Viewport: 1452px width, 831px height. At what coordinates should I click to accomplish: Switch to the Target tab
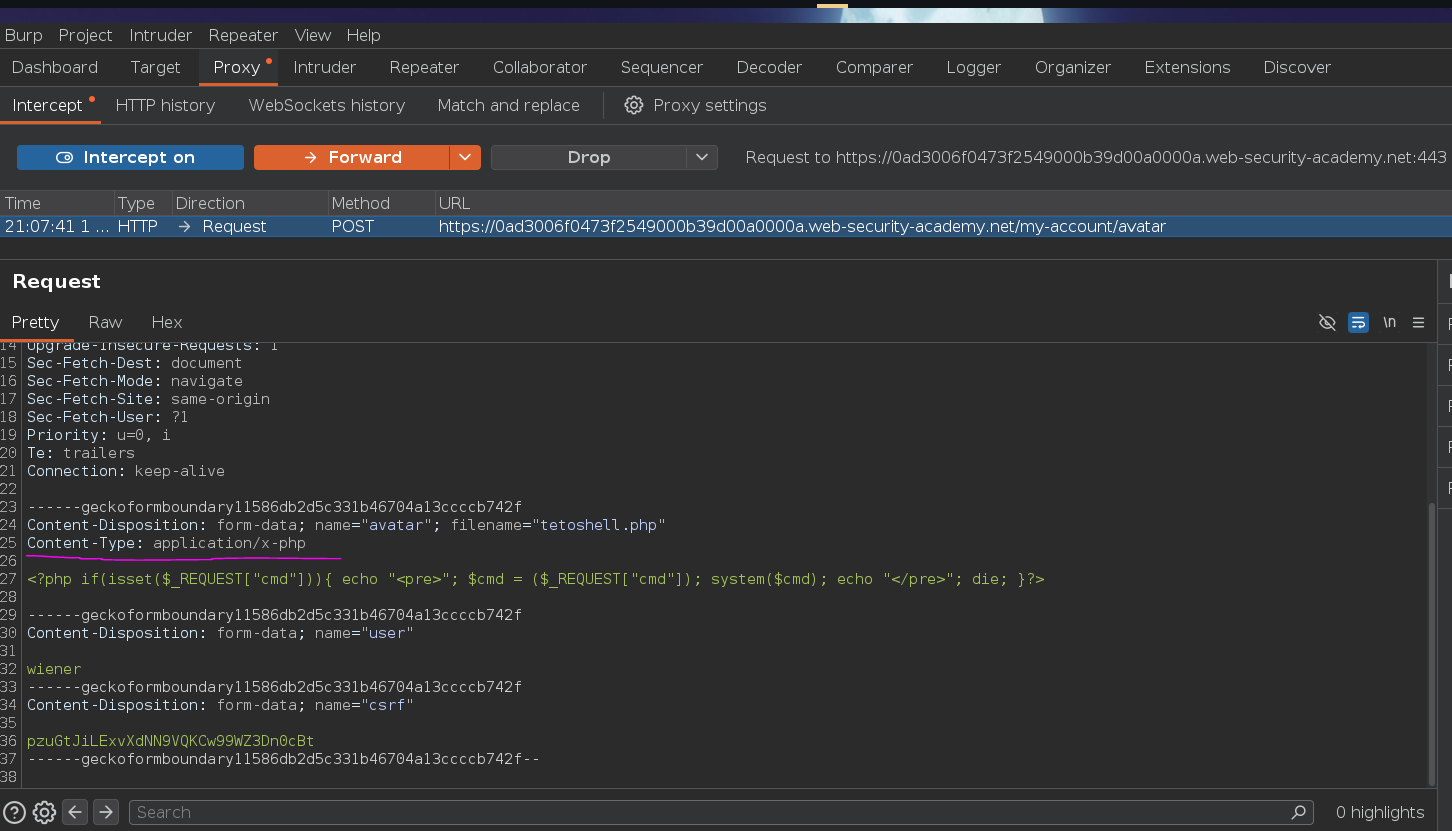pos(155,67)
